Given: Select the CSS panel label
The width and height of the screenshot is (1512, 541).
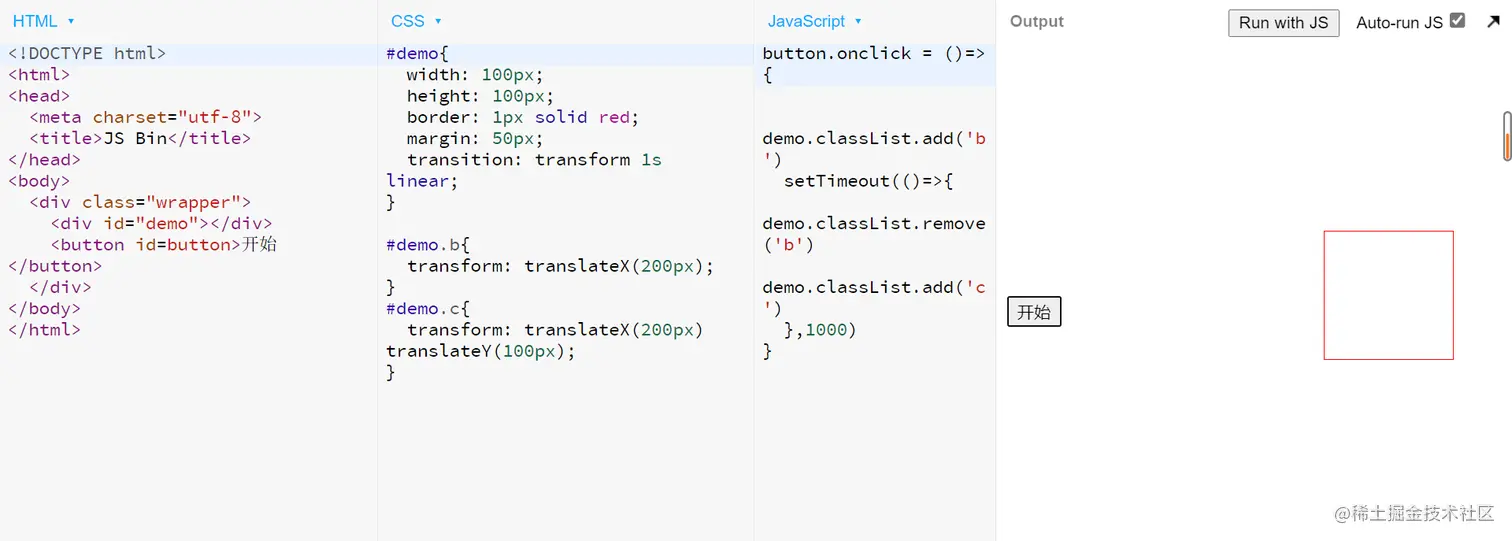Looking at the screenshot, I should tap(408, 21).
